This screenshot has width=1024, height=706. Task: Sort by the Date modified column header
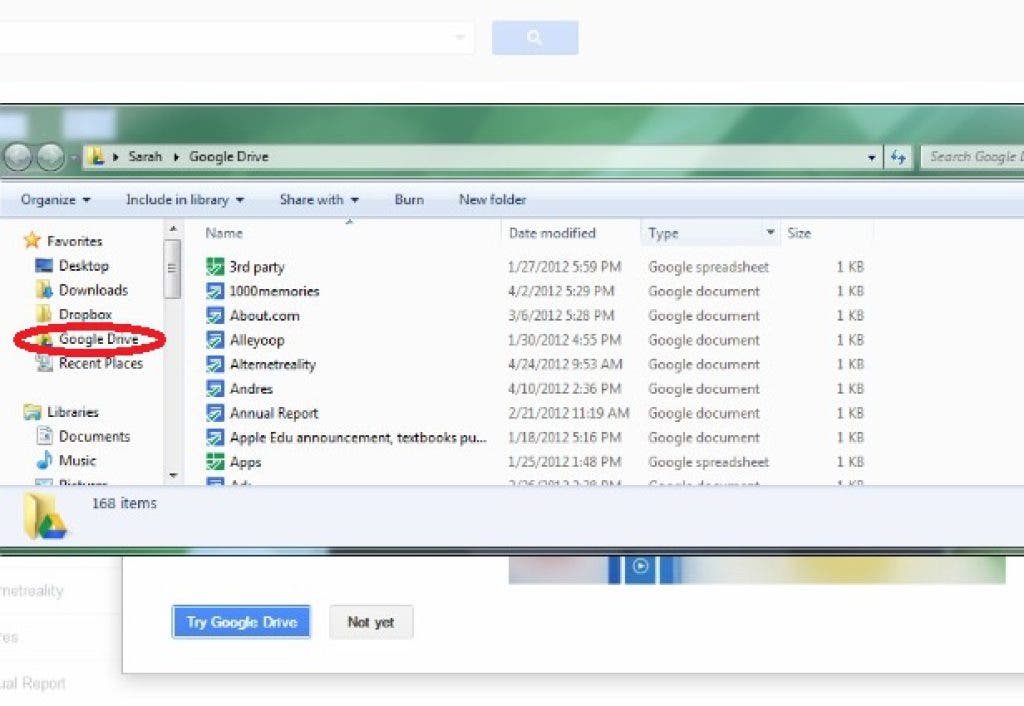click(x=552, y=233)
